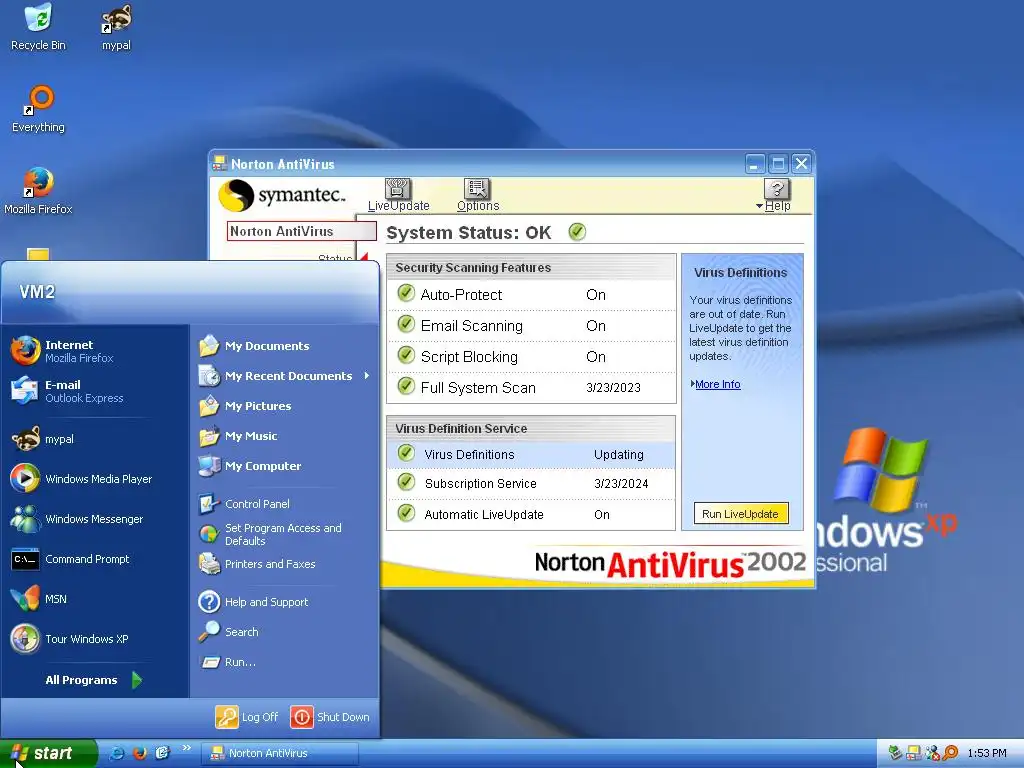This screenshot has height=768, width=1024.
Task: Open My Music folder
Action: (x=285, y=436)
